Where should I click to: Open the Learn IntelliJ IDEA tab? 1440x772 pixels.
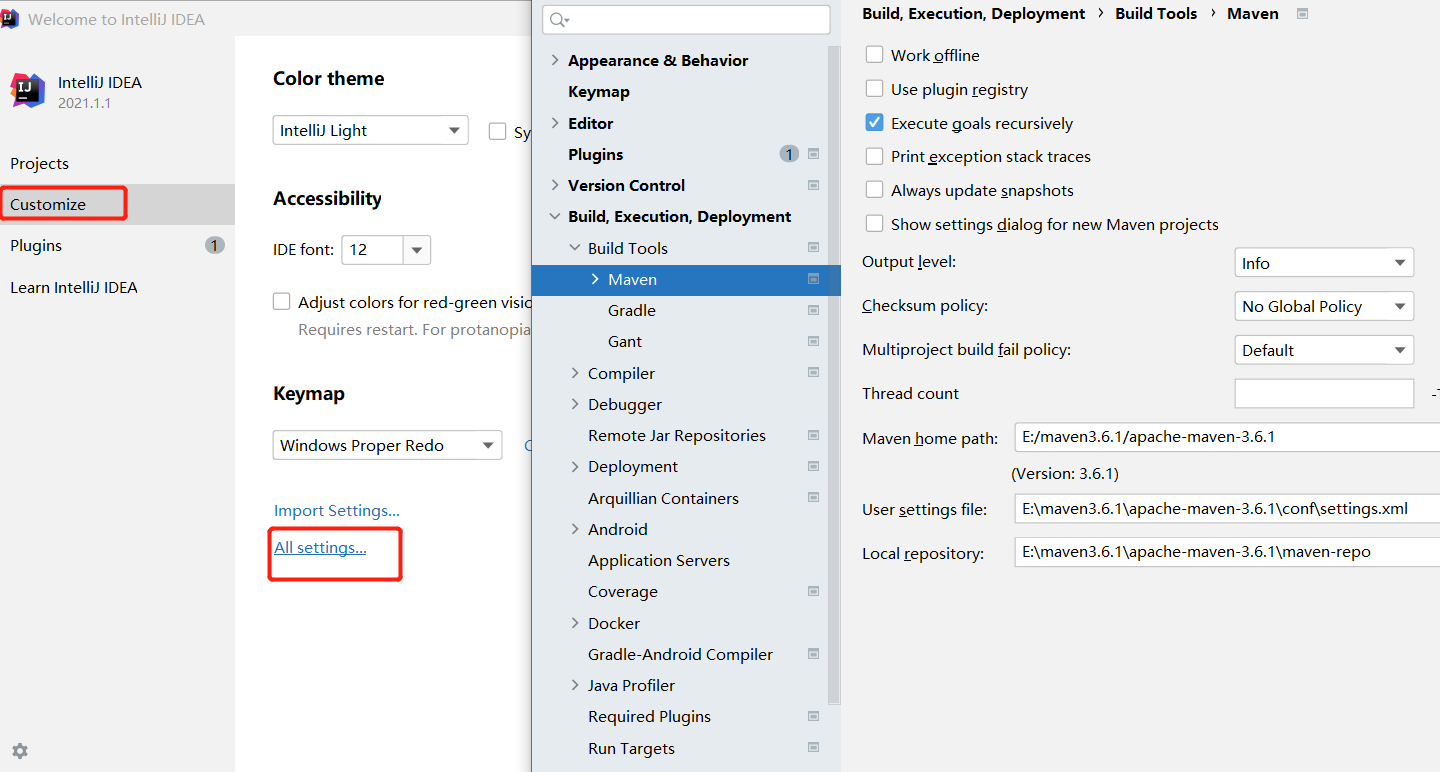tap(117, 287)
